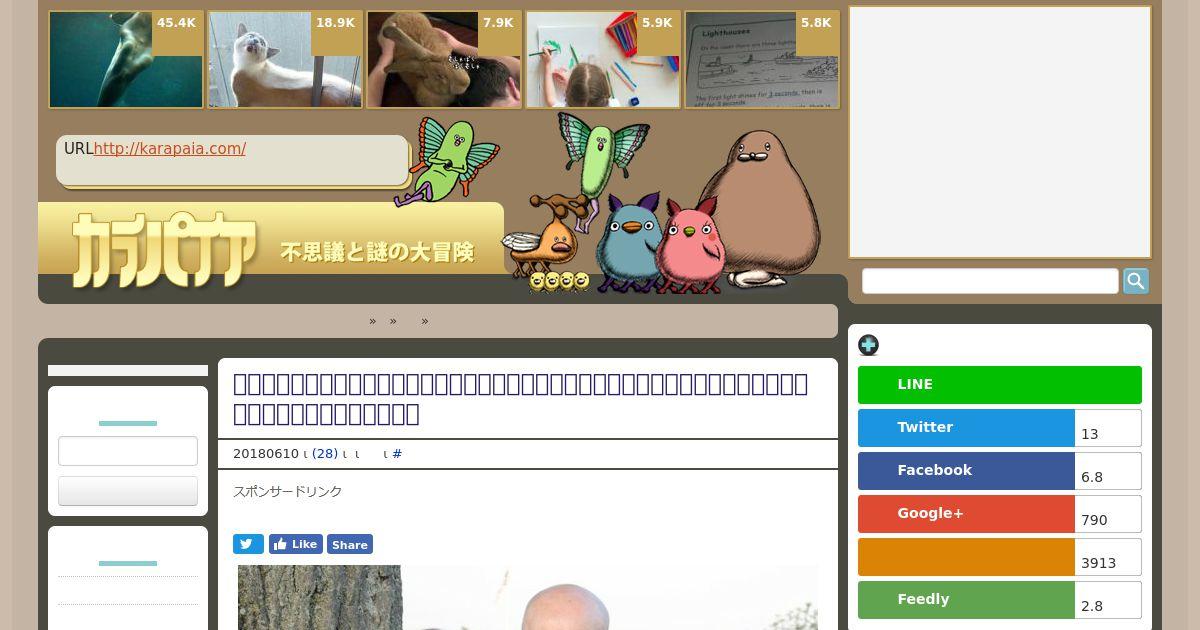Click the left sidebar text input field

128,451
